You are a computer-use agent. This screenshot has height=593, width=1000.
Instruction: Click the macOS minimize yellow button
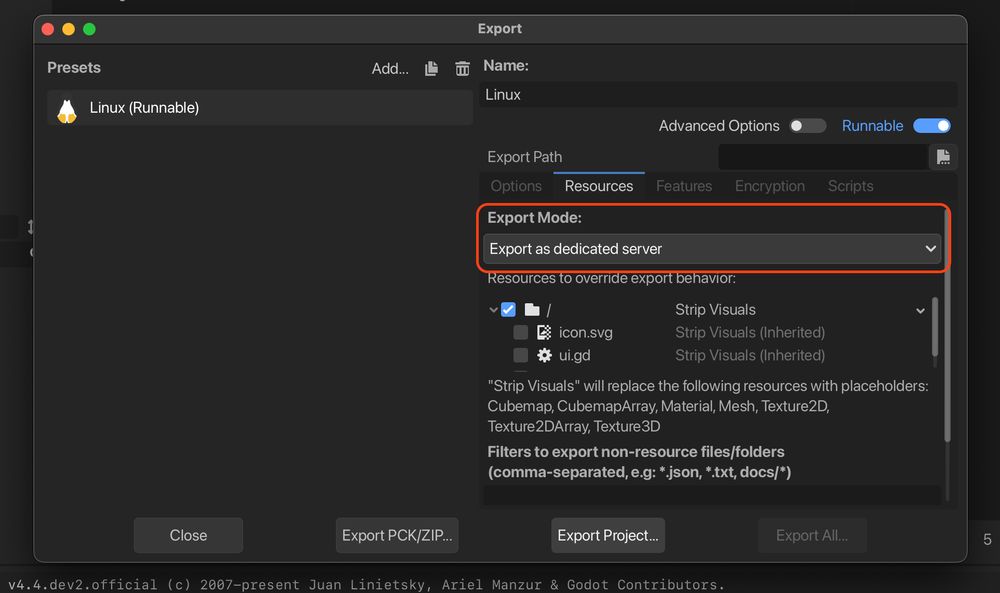point(68,29)
